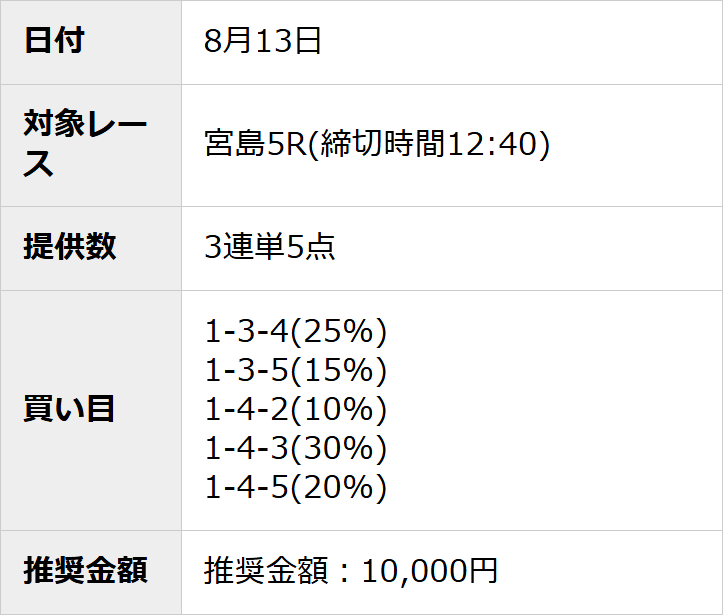Click the 推奨金額： label before 10,000円
Screen dimensions: 723x615
pyautogui.click(x=276, y=571)
